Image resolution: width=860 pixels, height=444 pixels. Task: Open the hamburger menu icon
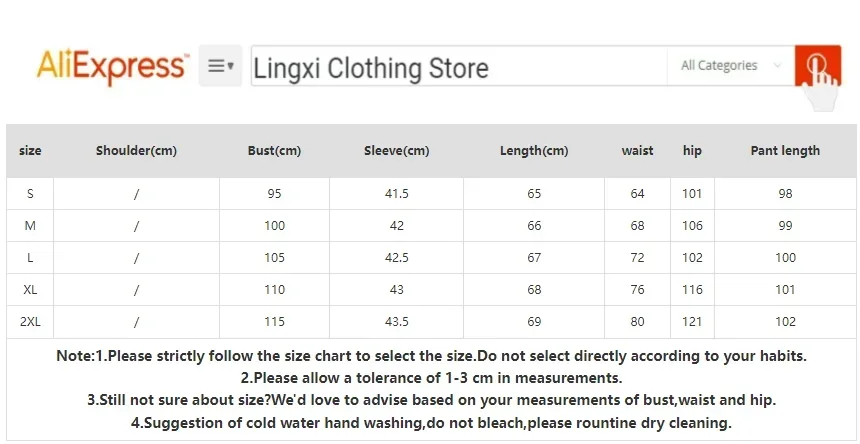pos(220,66)
